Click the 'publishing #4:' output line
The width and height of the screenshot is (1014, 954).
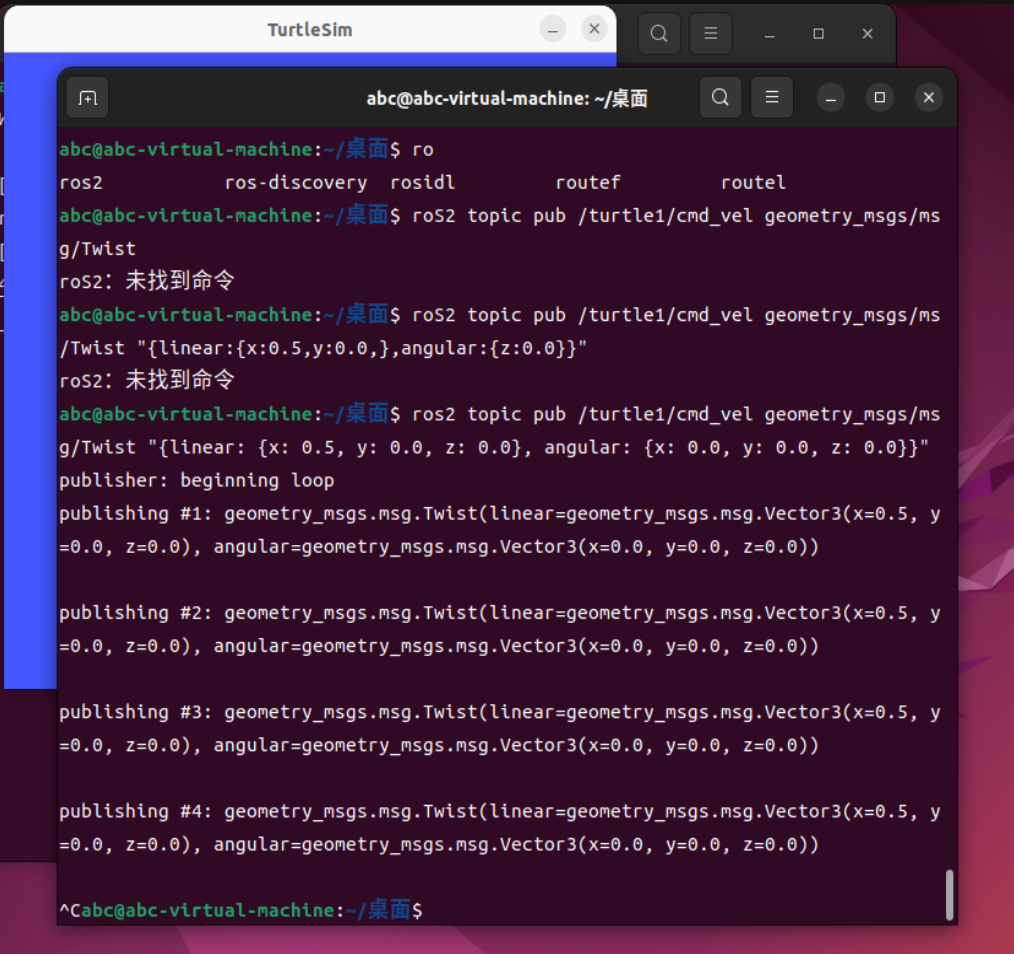(x=499, y=828)
